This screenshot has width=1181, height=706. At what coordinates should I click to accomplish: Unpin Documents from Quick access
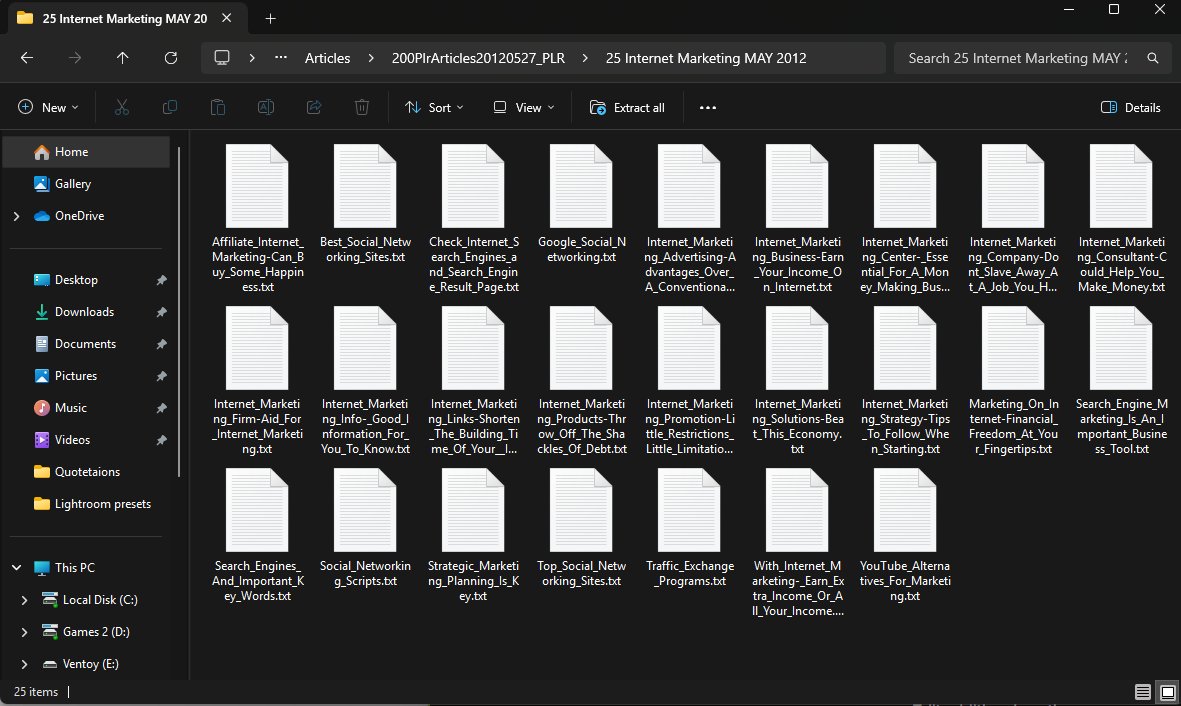coord(161,344)
